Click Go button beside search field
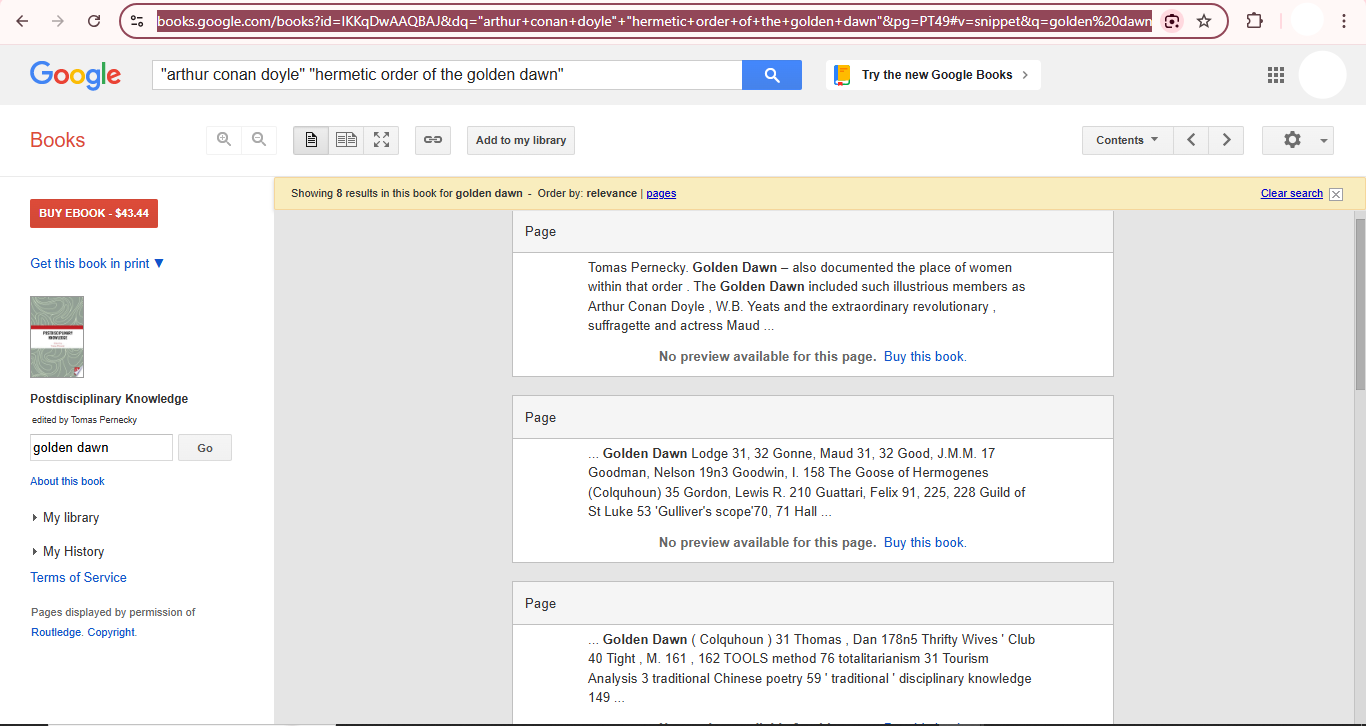 (205, 448)
